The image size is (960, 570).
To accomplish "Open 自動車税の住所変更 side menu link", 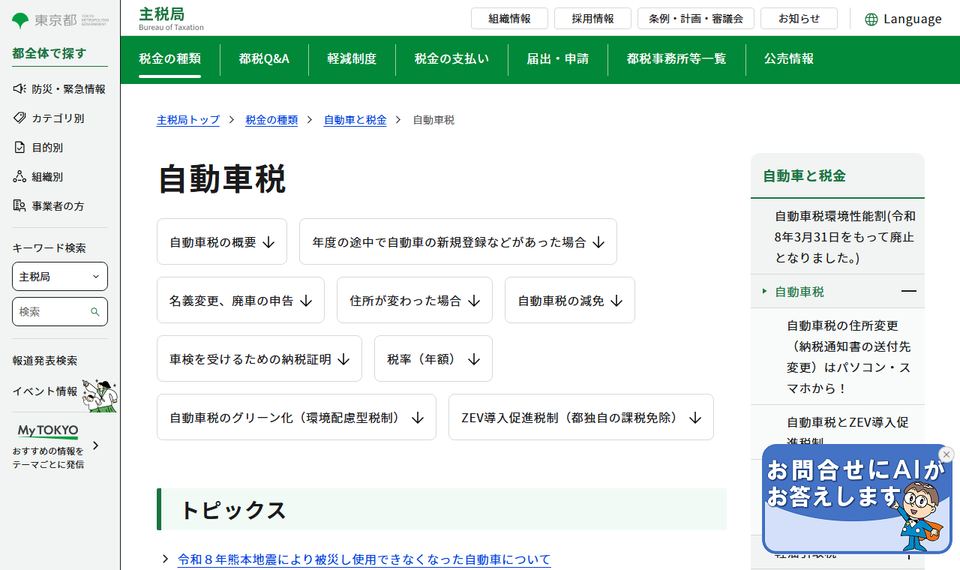I will pyautogui.click(x=849, y=357).
